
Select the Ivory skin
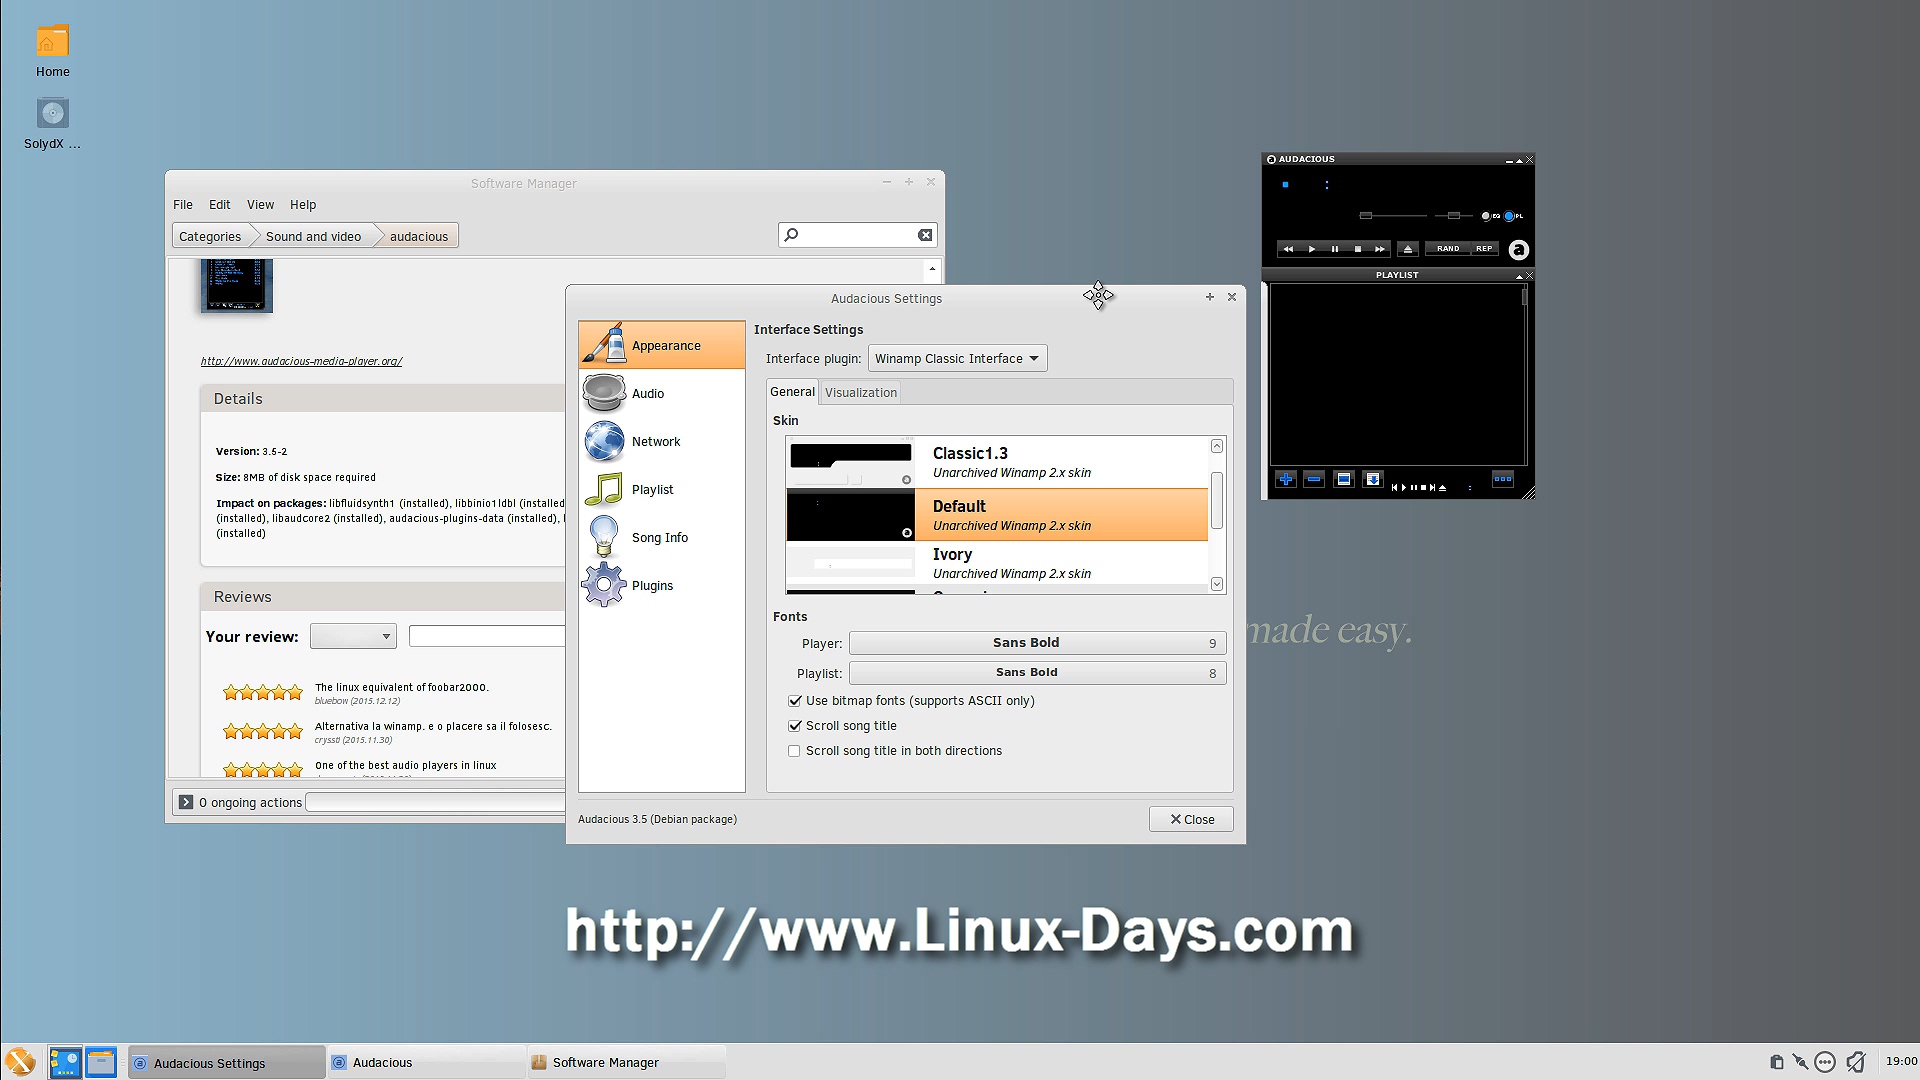coord(997,563)
